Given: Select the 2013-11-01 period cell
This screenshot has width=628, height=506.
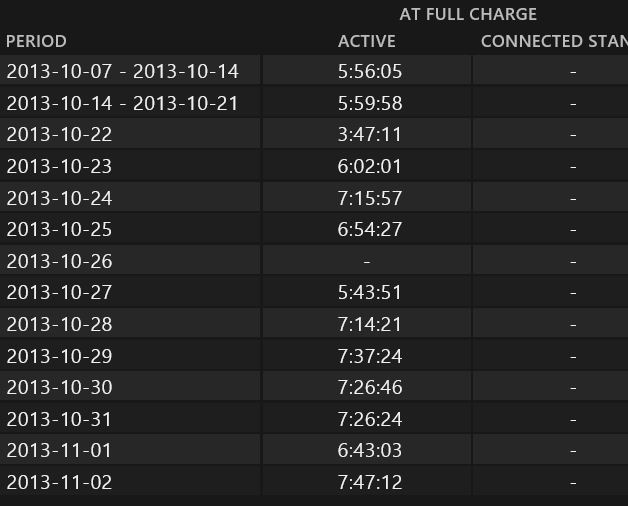Looking at the screenshot, I should 60,450.
